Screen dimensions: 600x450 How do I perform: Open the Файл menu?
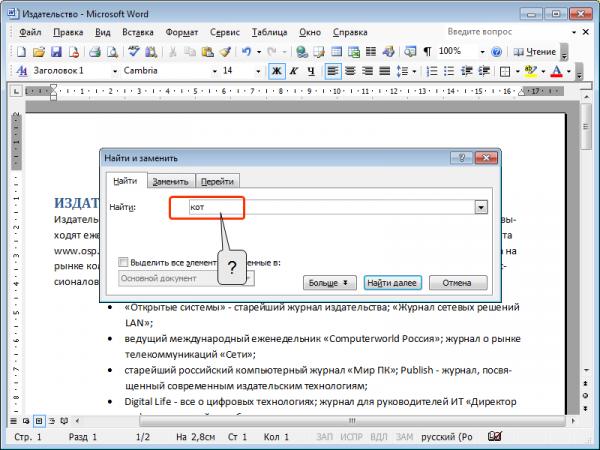pyautogui.click(x=30, y=33)
